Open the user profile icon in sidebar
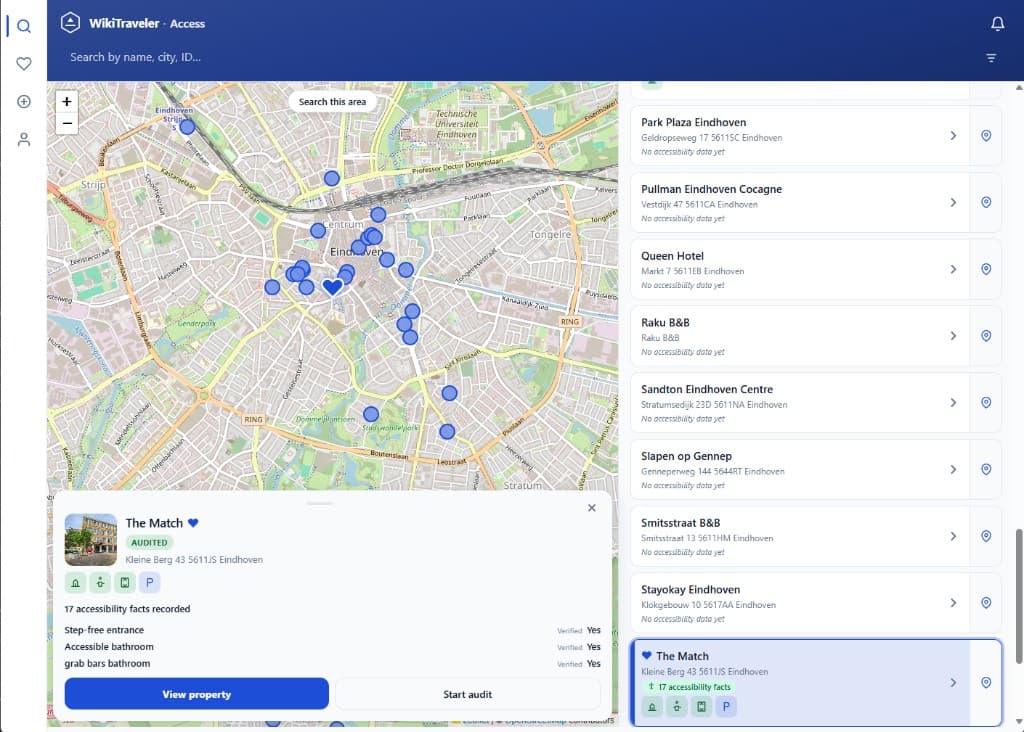Viewport: 1024px width, 732px height. [24, 139]
